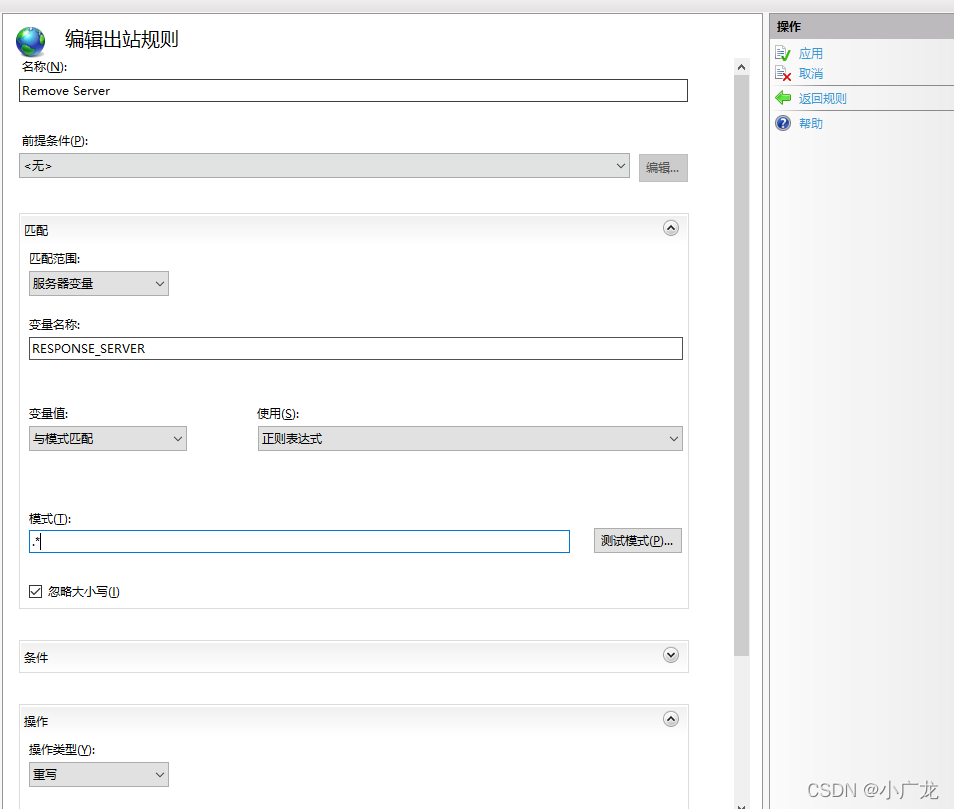This screenshot has width=954, height=809.
Task: Click the 编辑... precondition button
Action: [663, 168]
